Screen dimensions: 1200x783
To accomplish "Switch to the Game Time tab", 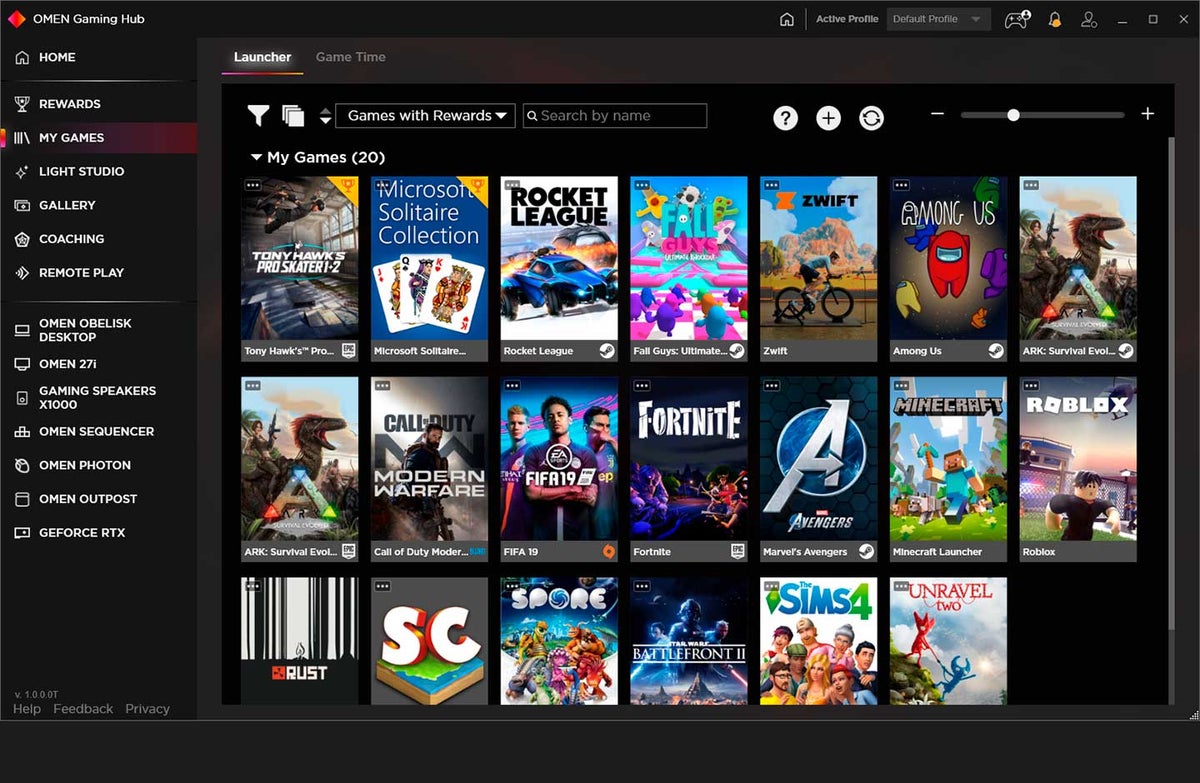I will tap(350, 57).
